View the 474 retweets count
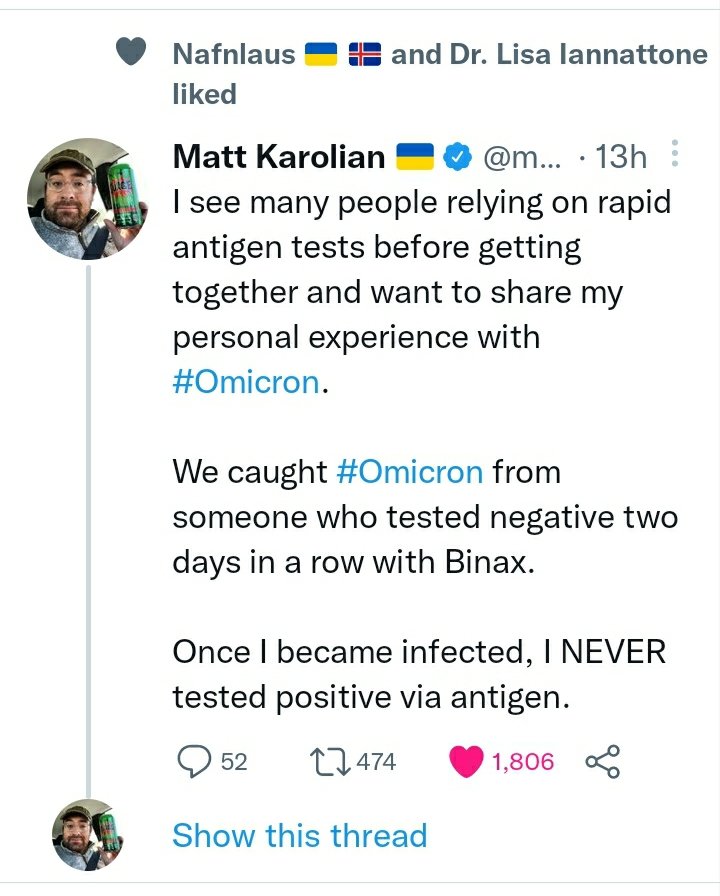 pos(376,762)
